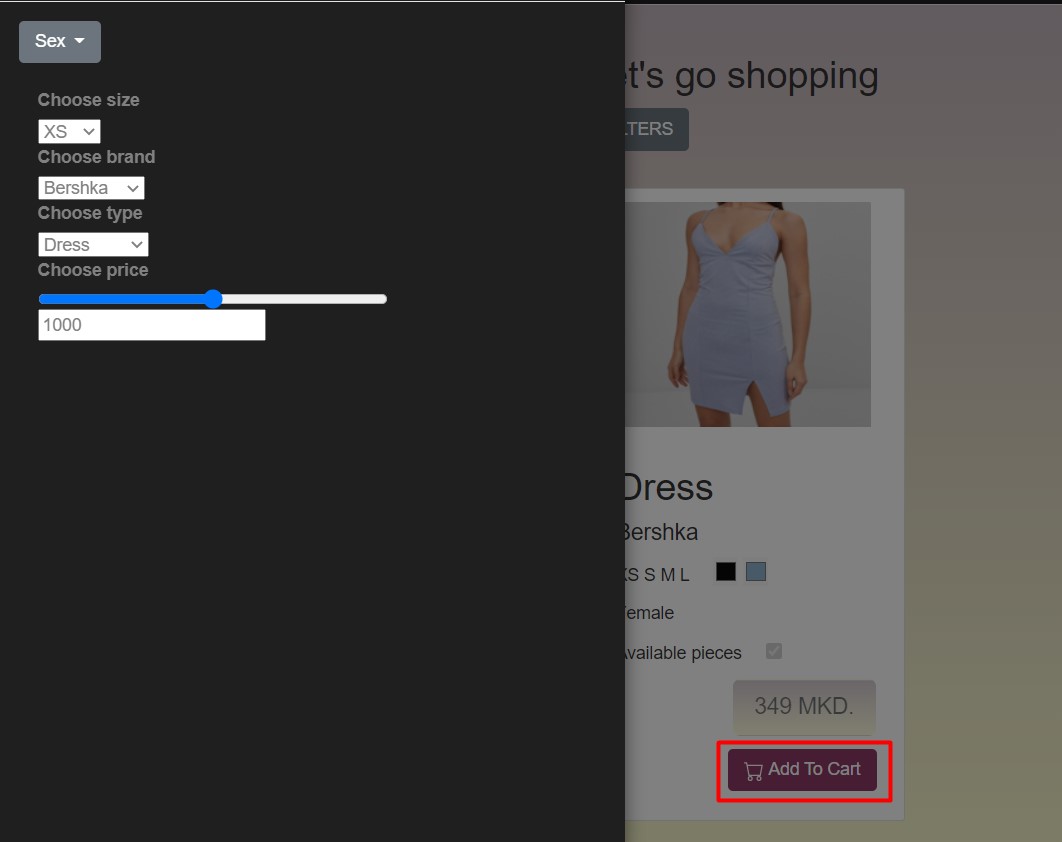Open the Choose brand dropdown showing Bershka
The image size is (1062, 842).
[91, 187]
